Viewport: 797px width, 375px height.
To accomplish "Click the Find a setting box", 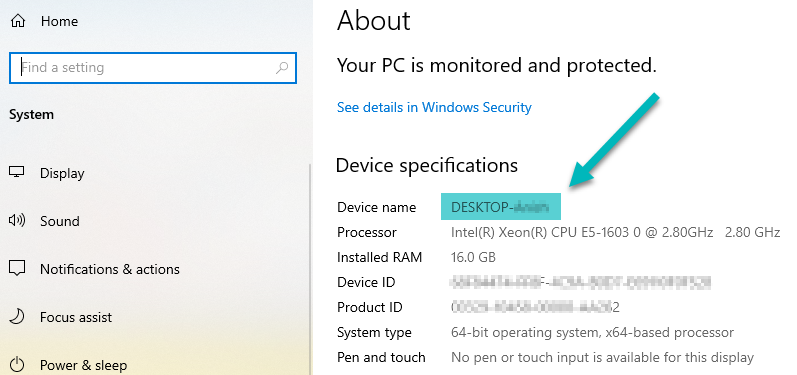I will pyautogui.click(x=152, y=68).
